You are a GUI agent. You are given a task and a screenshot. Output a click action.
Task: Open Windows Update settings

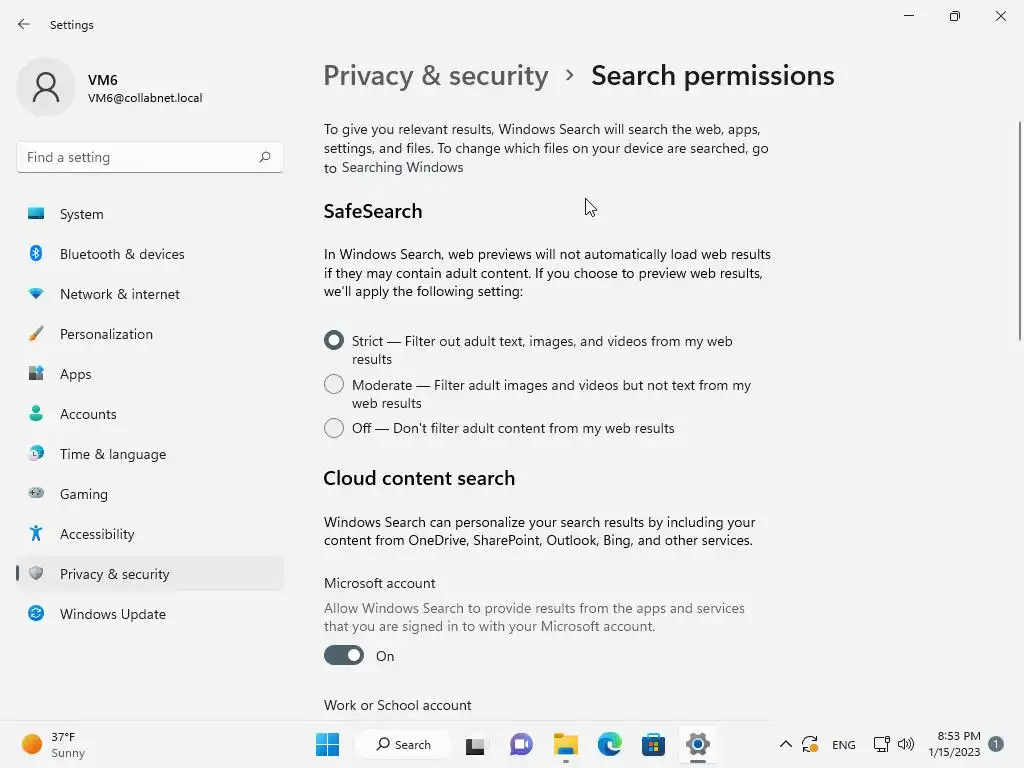click(112, 614)
